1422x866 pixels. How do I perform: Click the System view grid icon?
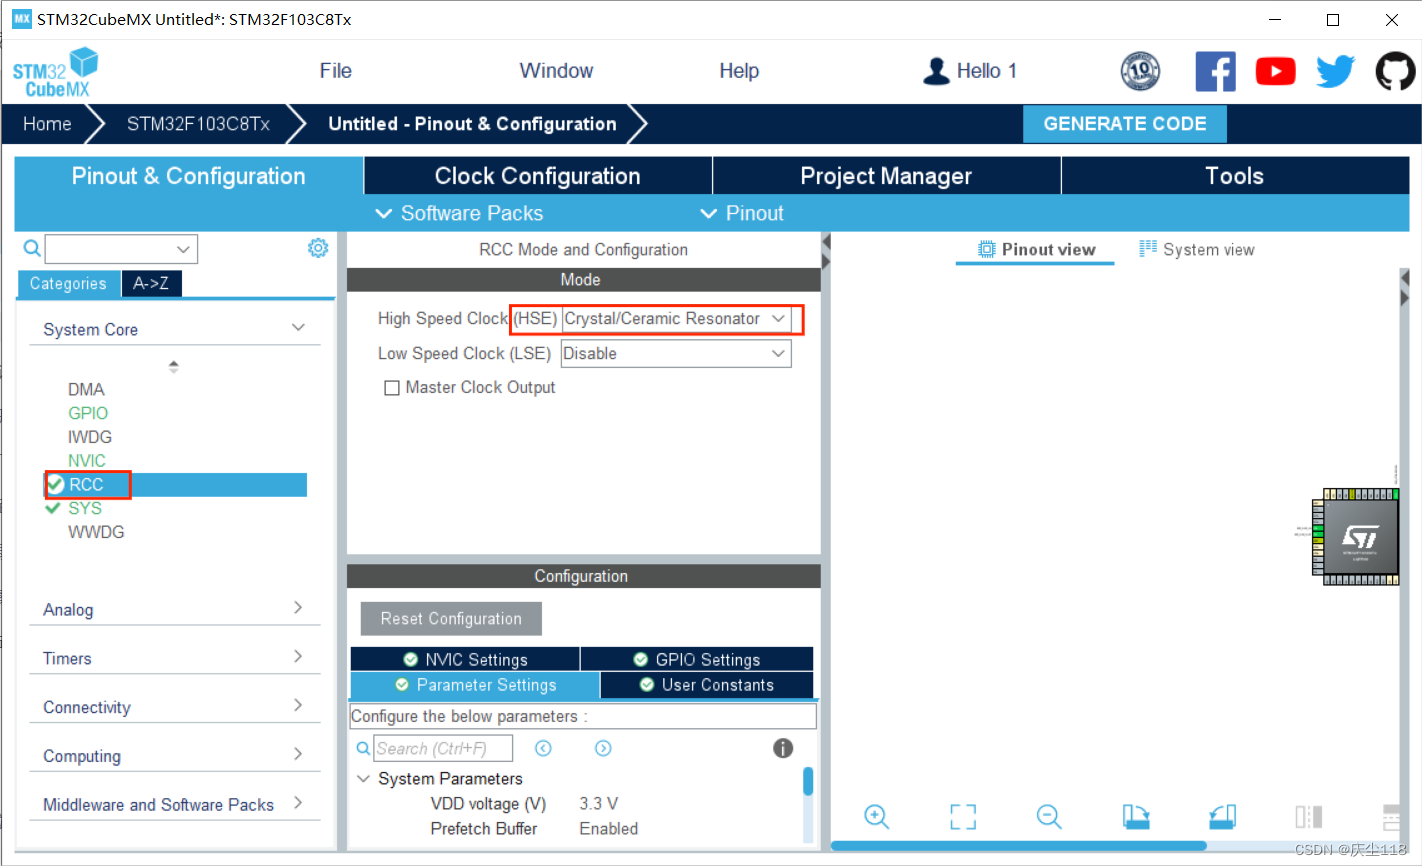1148,249
